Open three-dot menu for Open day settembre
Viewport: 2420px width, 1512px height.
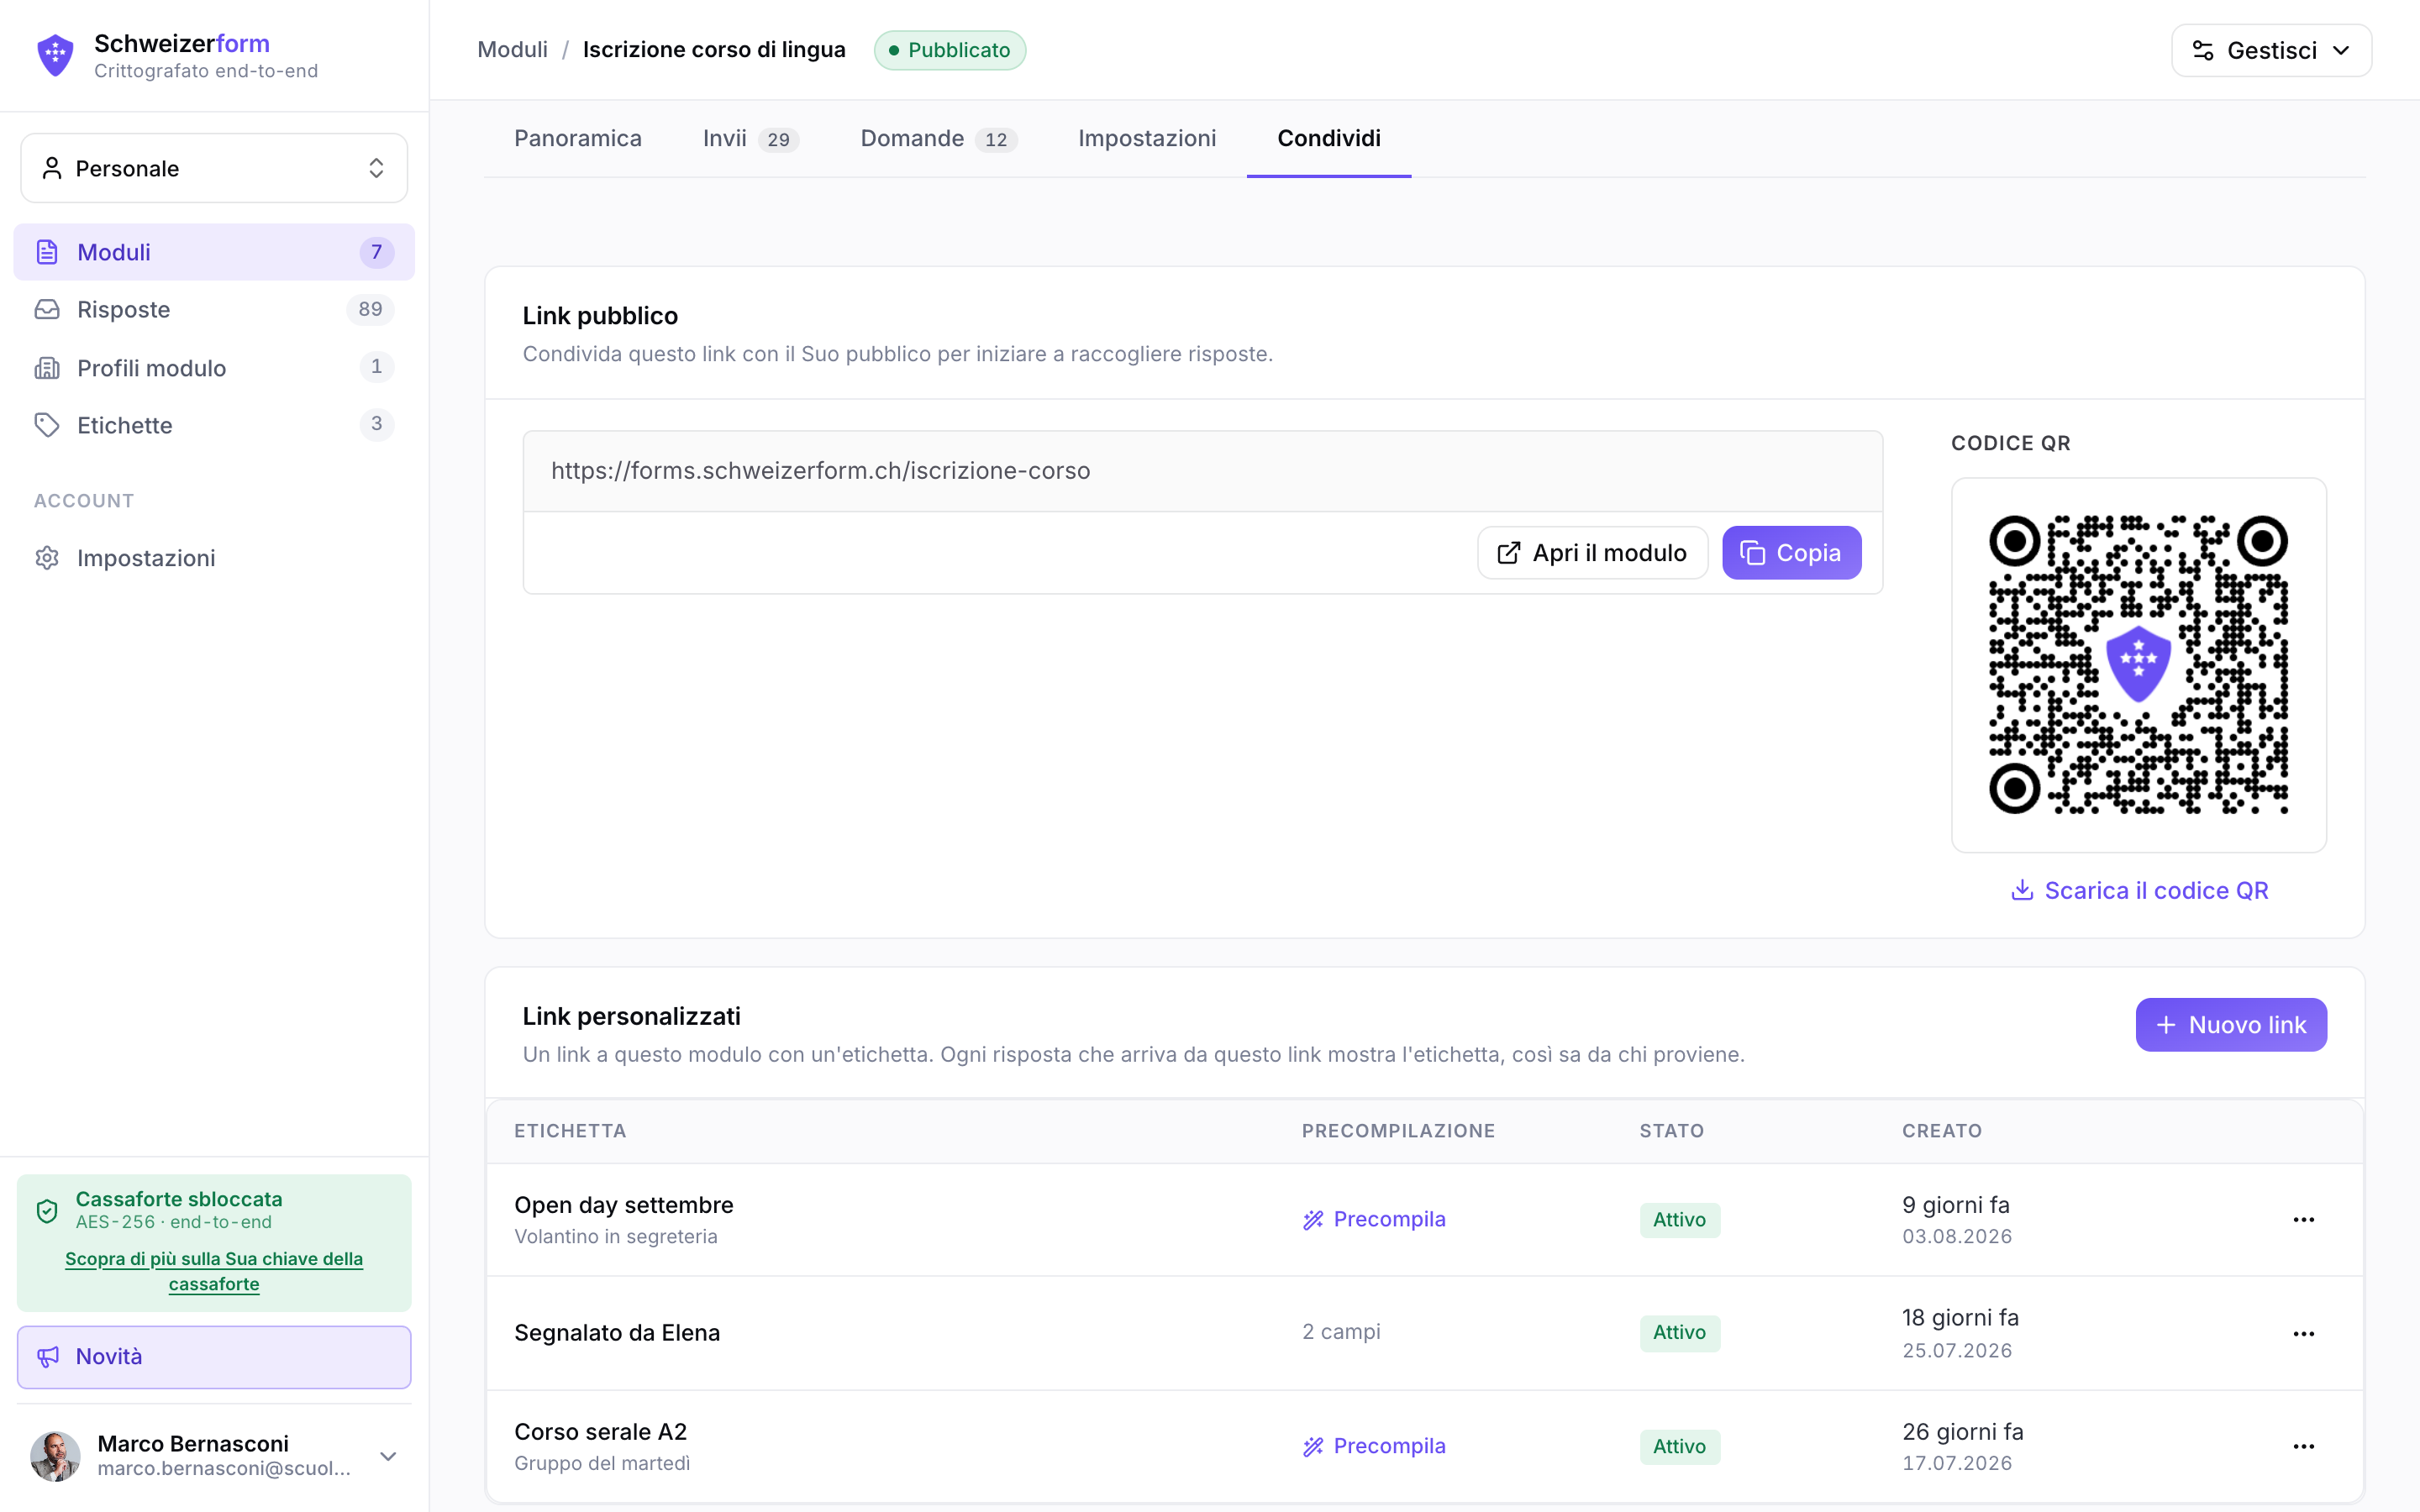(2303, 1219)
